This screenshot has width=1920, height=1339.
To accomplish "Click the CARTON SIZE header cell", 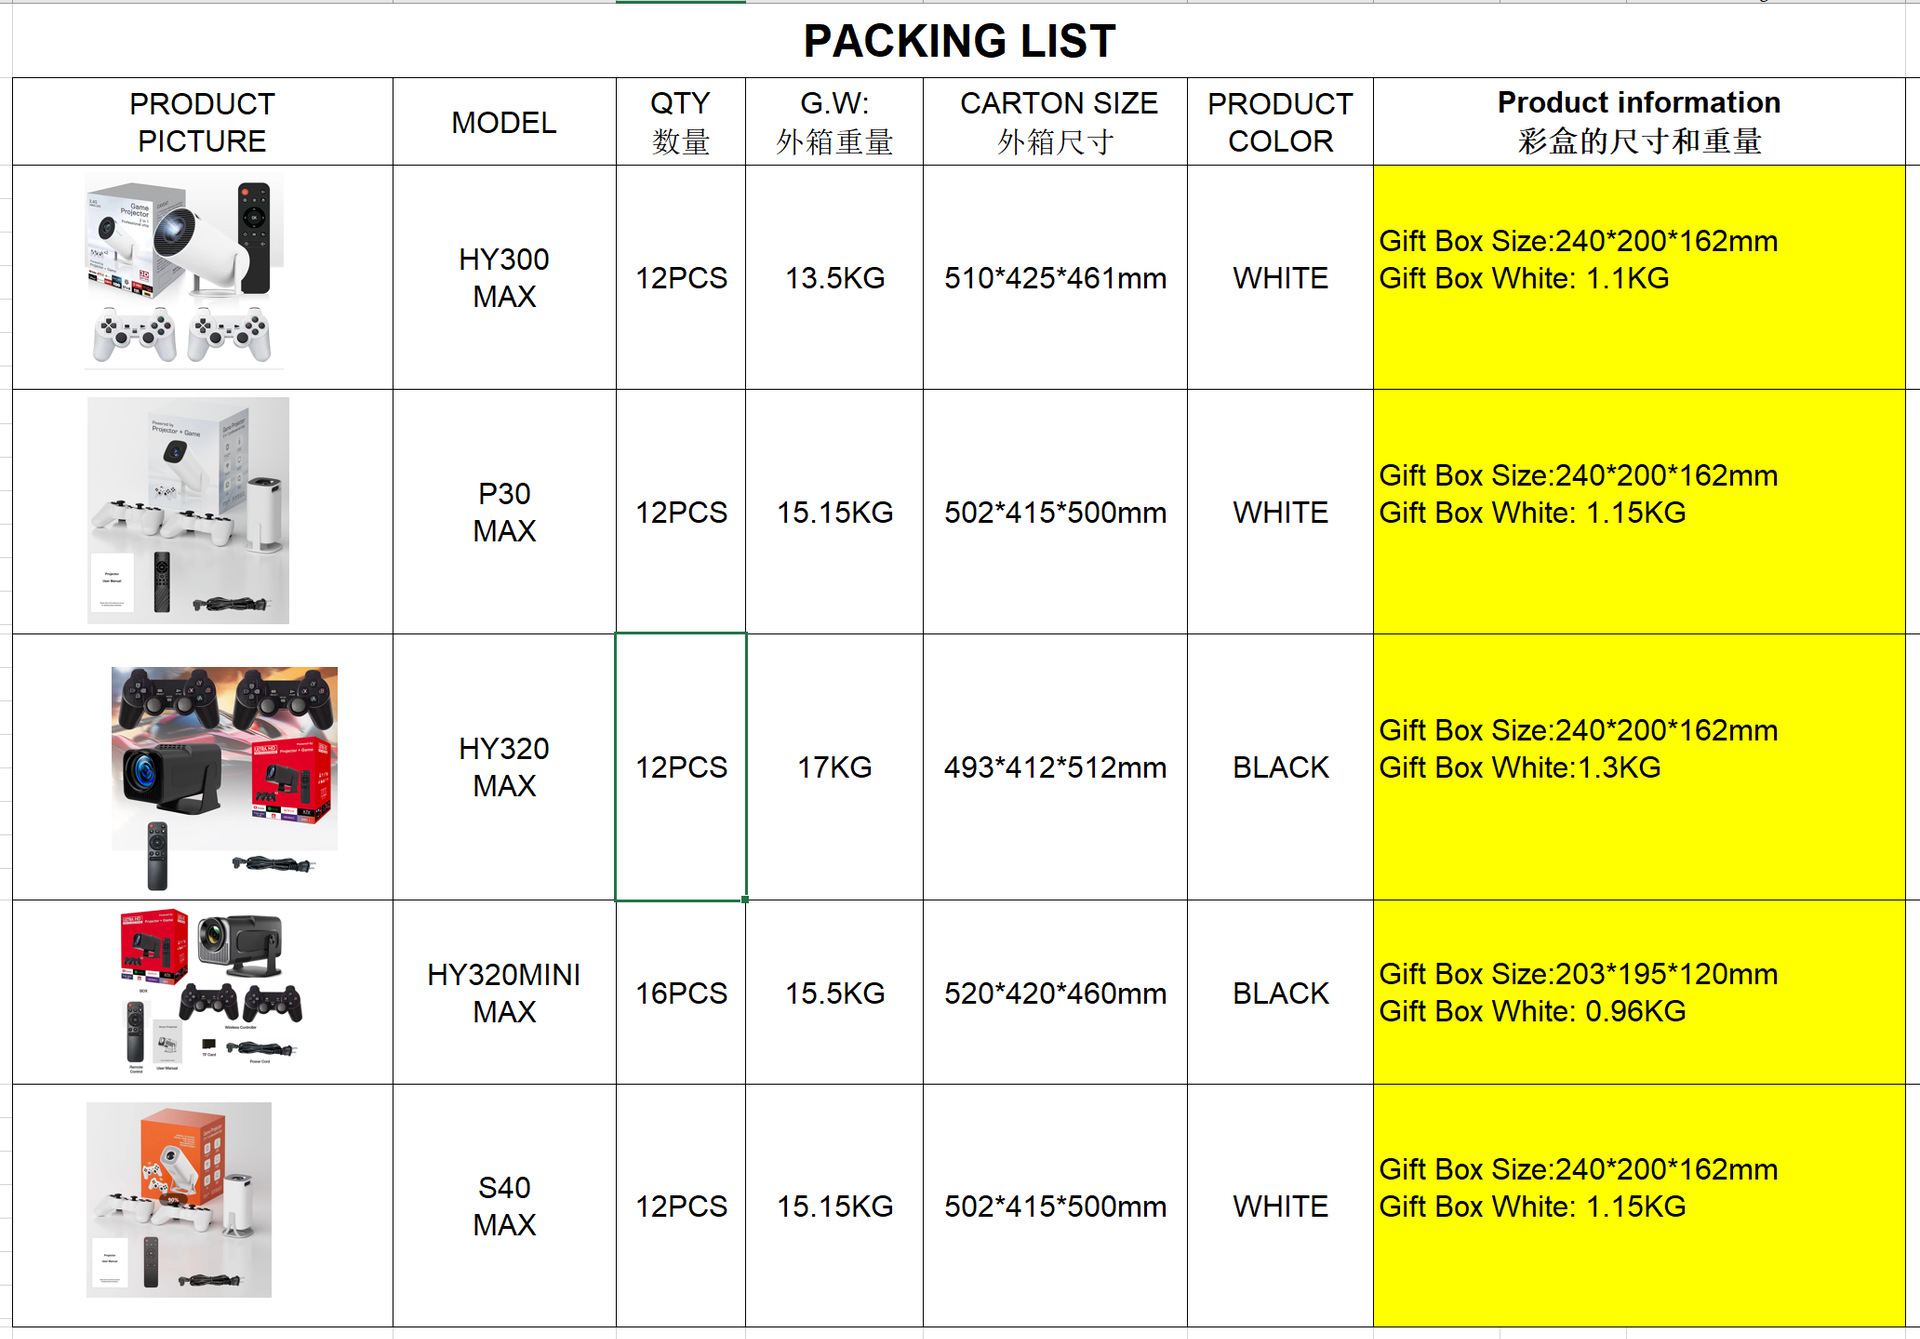I will tap(1055, 122).
